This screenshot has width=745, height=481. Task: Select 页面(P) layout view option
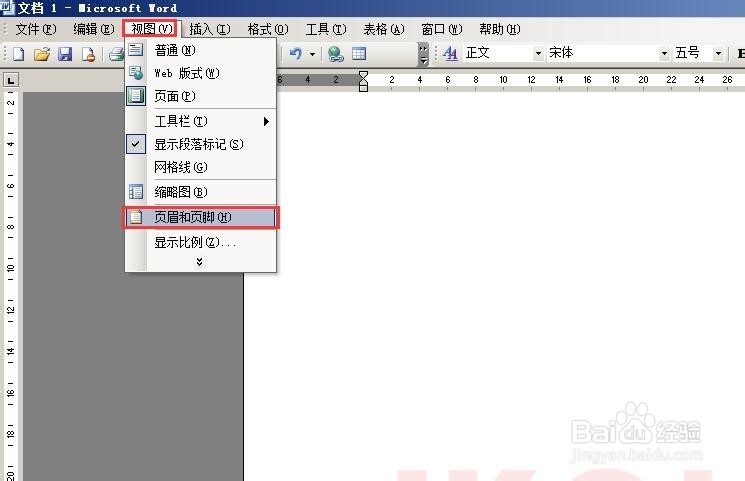point(201,96)
